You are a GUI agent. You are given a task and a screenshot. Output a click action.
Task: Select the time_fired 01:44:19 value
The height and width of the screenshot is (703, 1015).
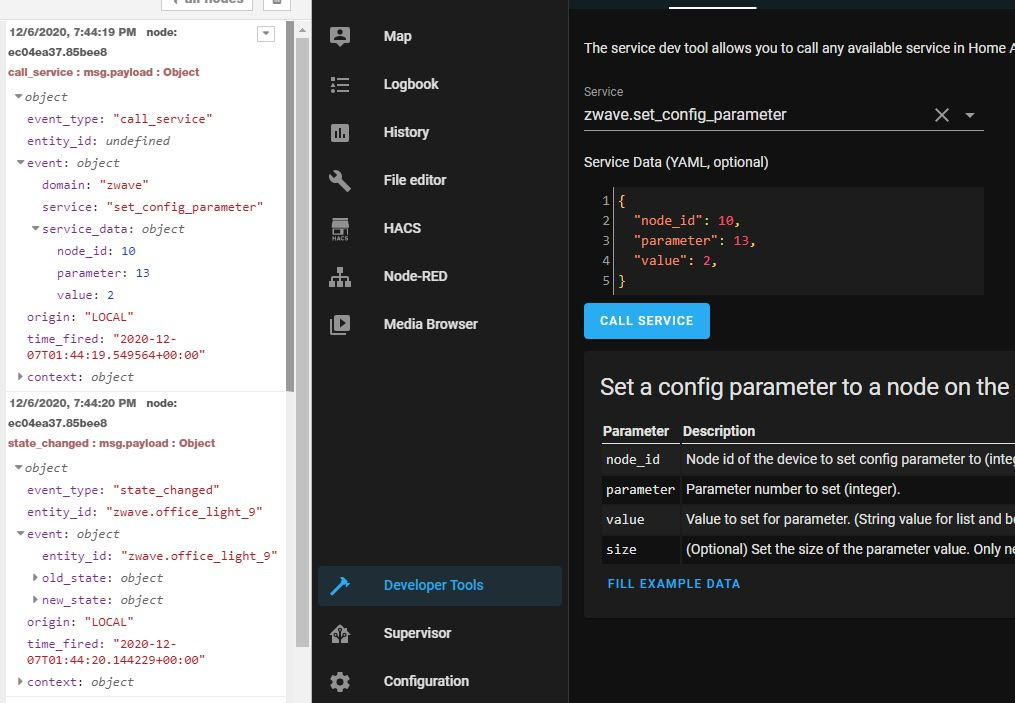pyautogui.click(x=116, y=347)
